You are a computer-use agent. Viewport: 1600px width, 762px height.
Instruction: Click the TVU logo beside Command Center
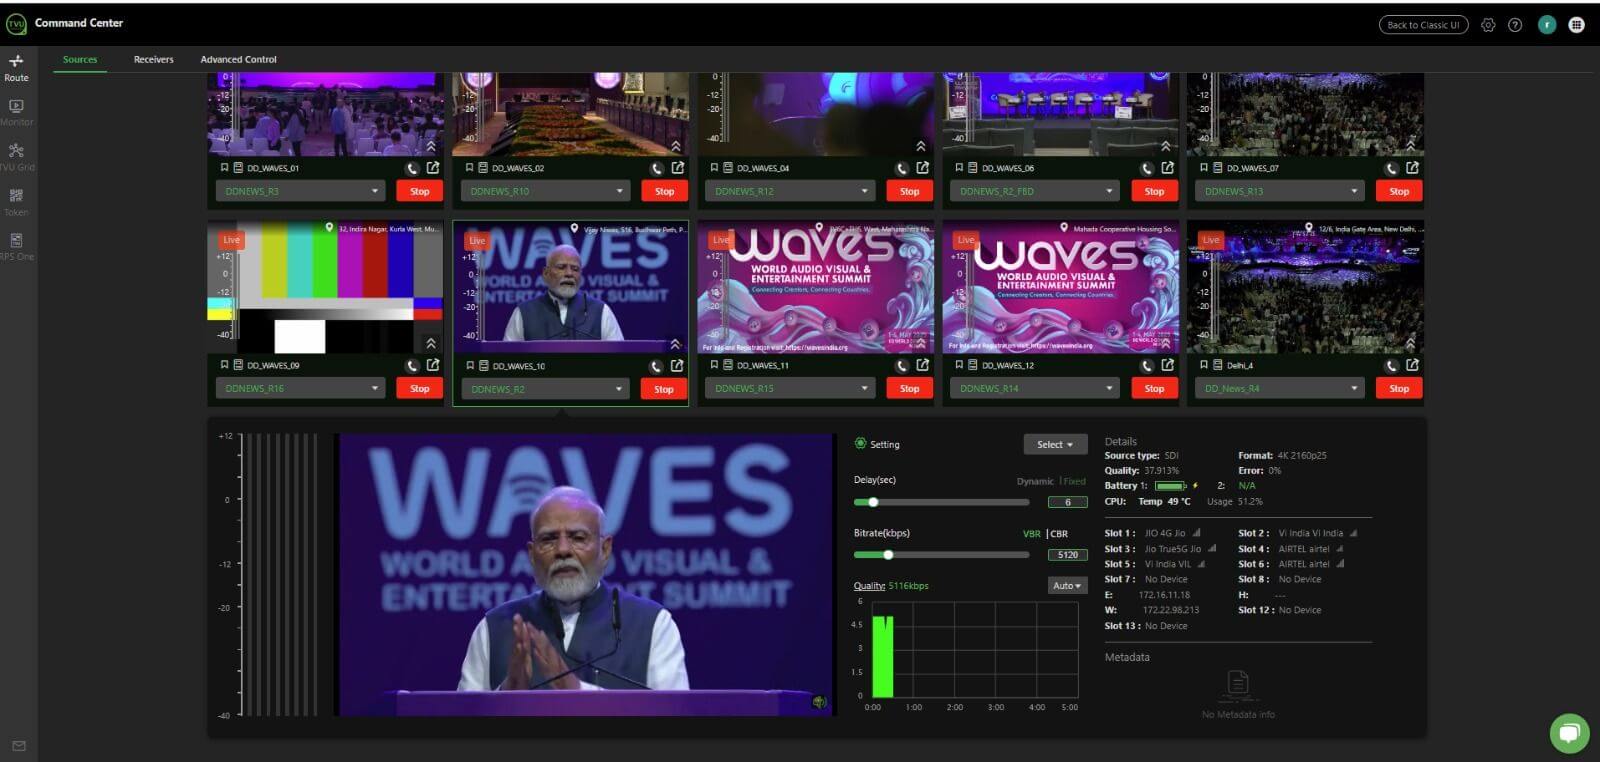16,23
